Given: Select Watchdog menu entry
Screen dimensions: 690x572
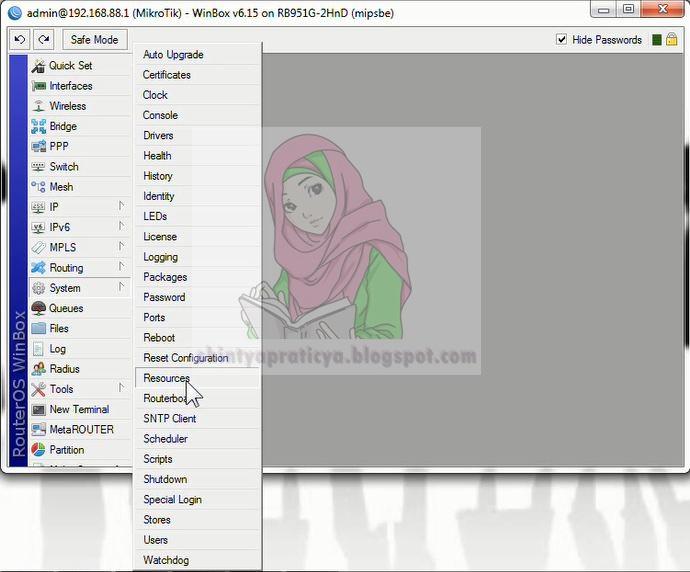Looking at the screenshot, I should [197, 560].
